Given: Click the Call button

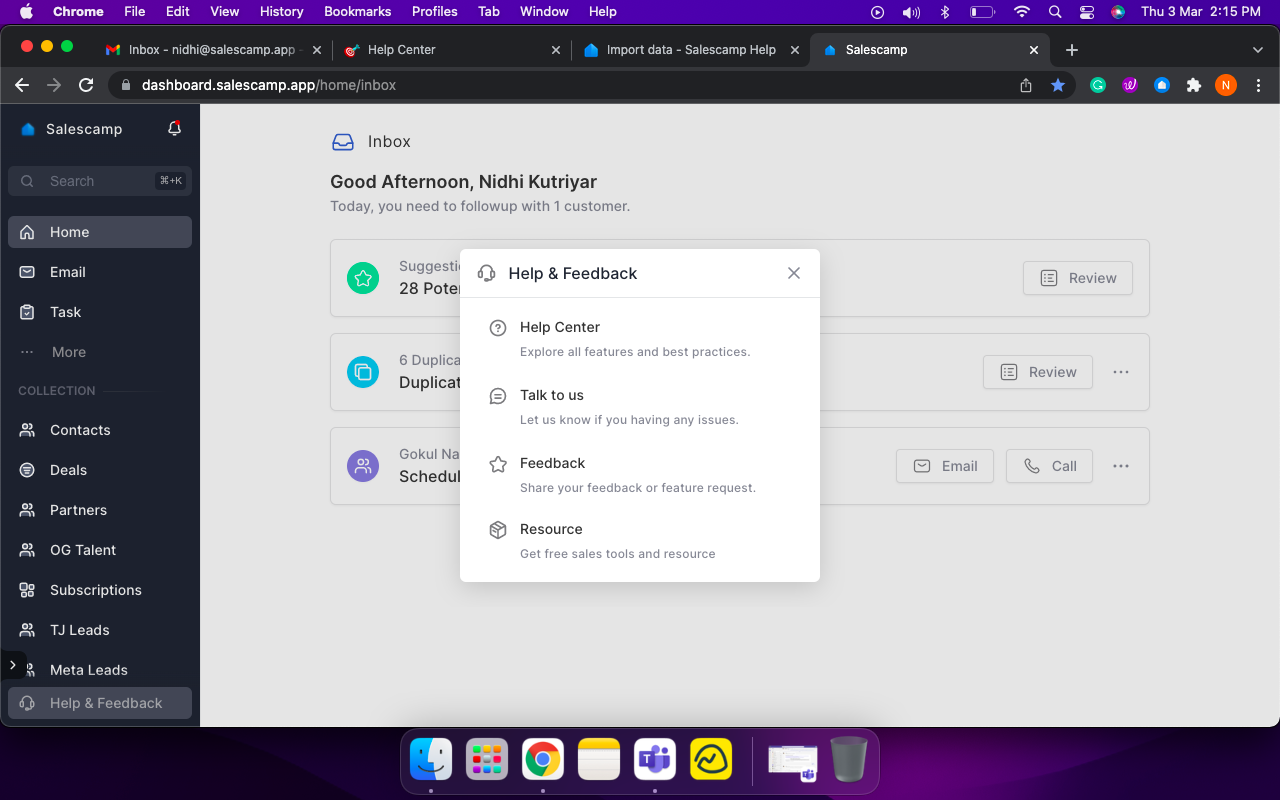Looking at the screenshot, I should pos(1049,466).
